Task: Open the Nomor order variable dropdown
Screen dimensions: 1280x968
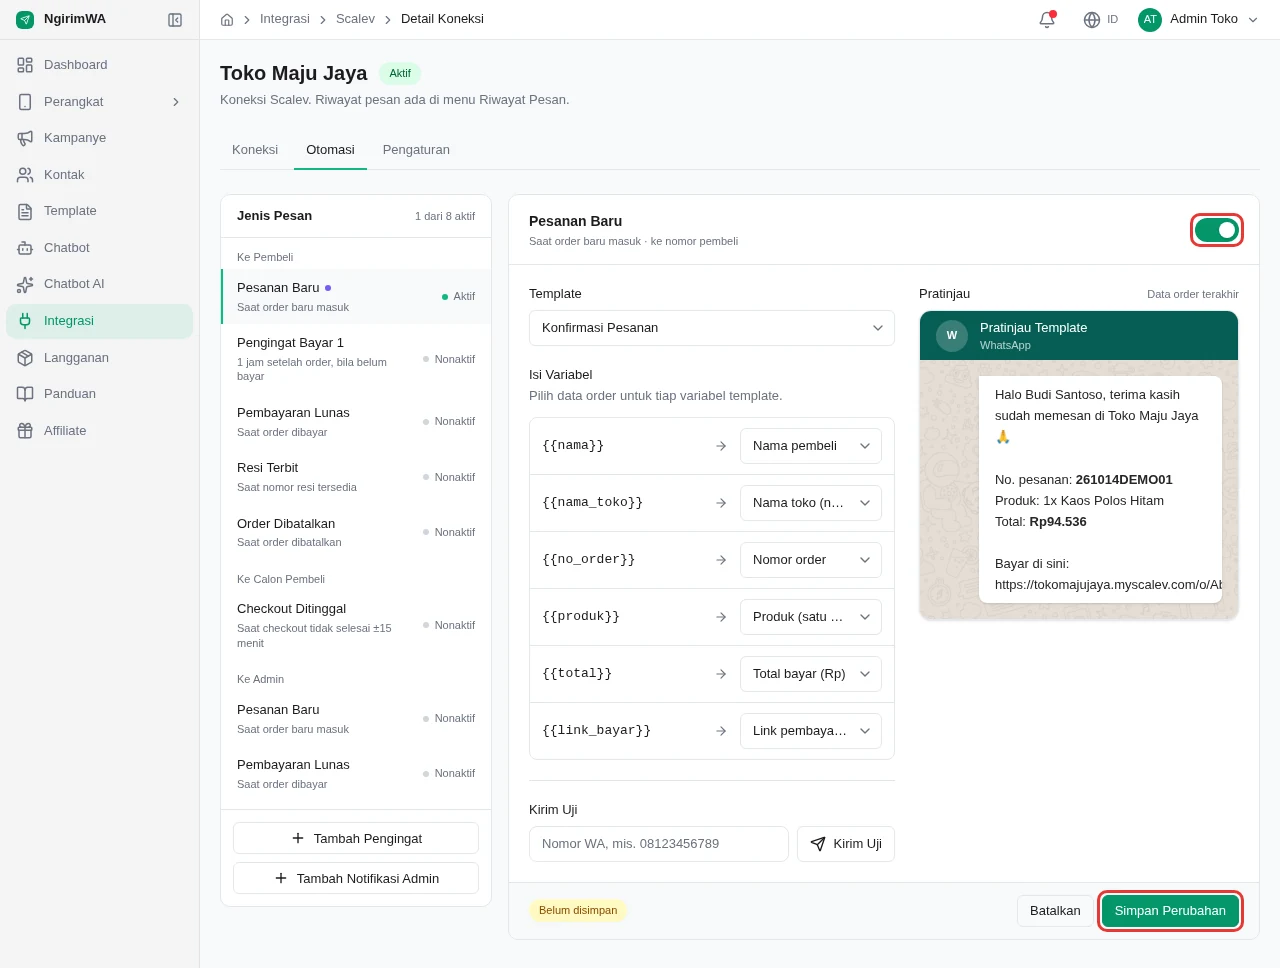Action: coord(811,560)
